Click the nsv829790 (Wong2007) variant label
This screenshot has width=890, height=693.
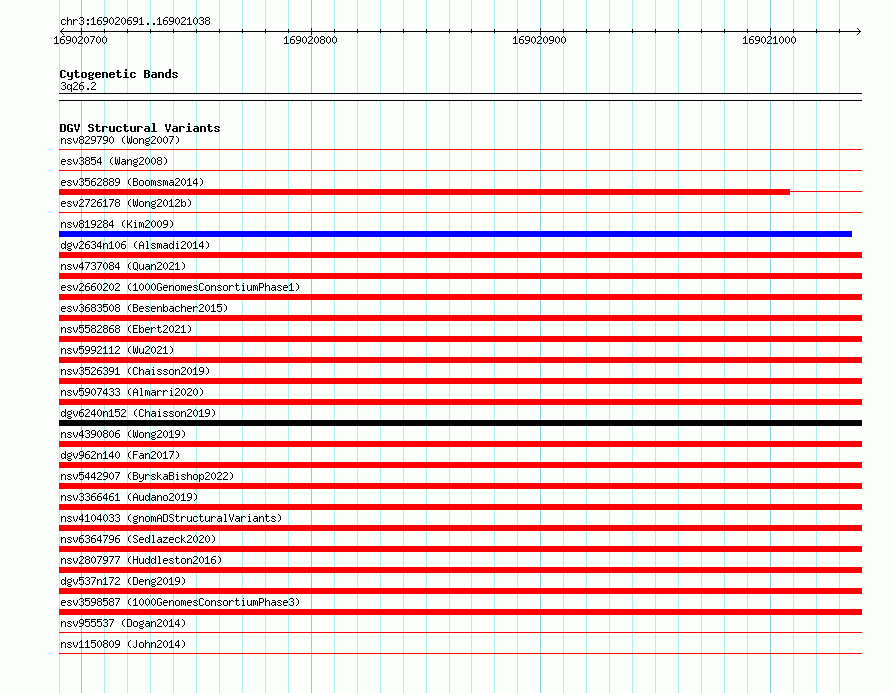coord(120,140)
